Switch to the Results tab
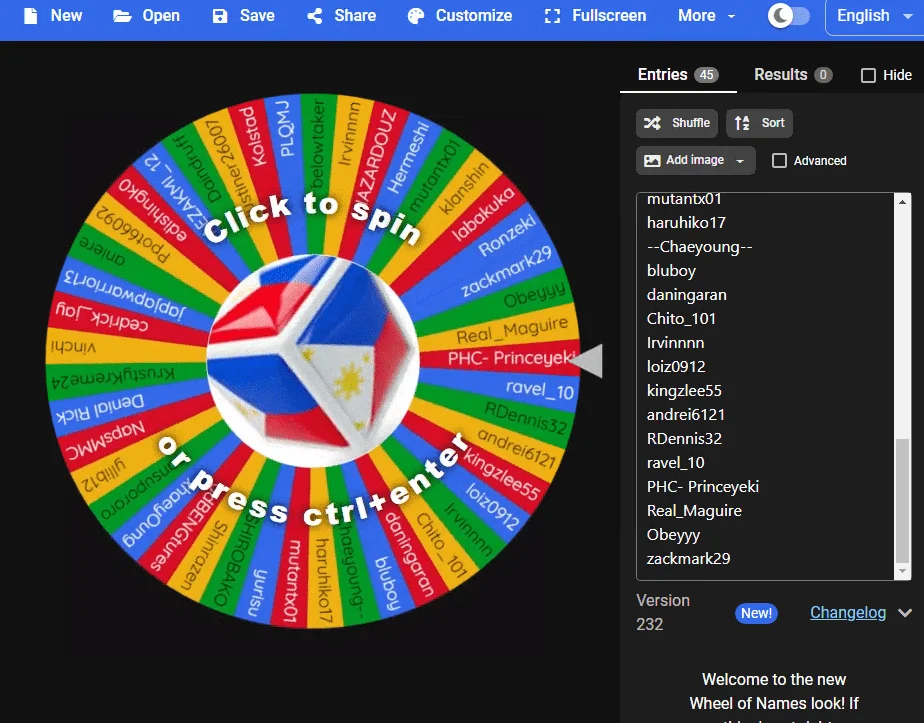 (793, 75)
